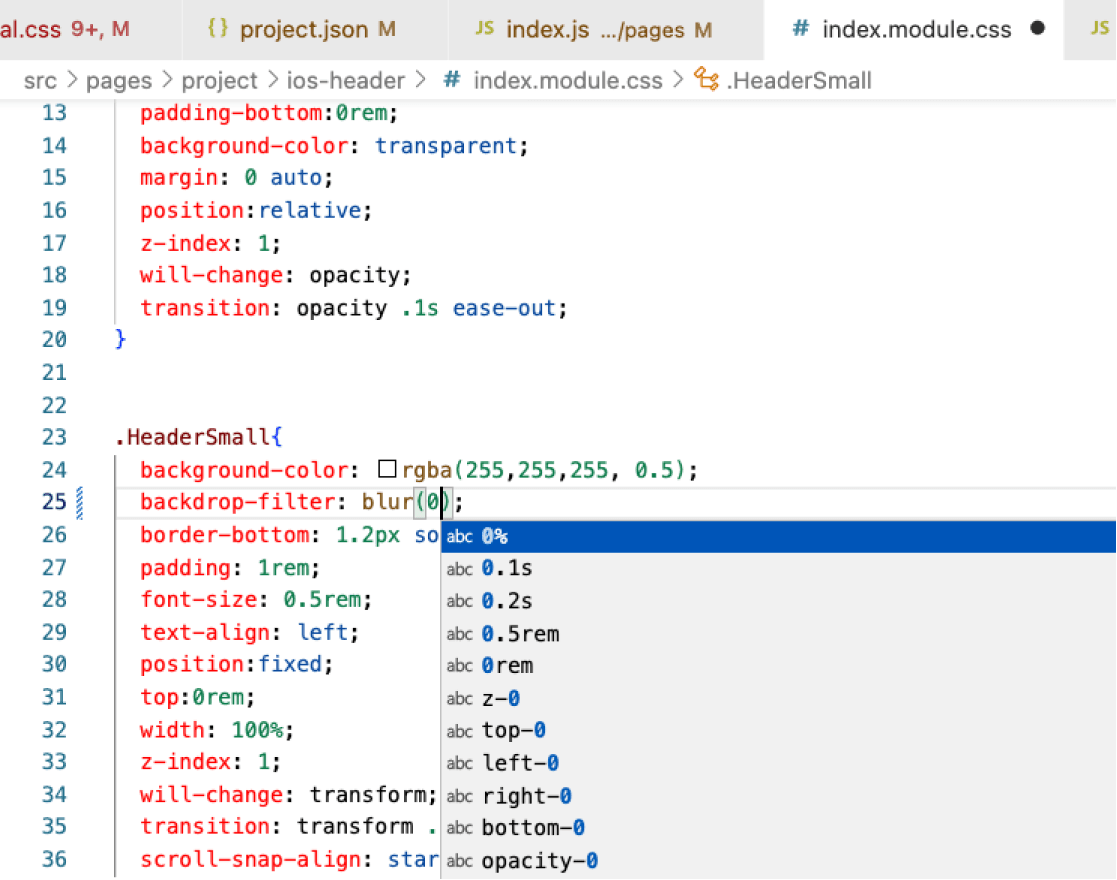Open the 'pages' breadcrumb folder
The width and height of the screenshot is (1117, 880).
119,80
